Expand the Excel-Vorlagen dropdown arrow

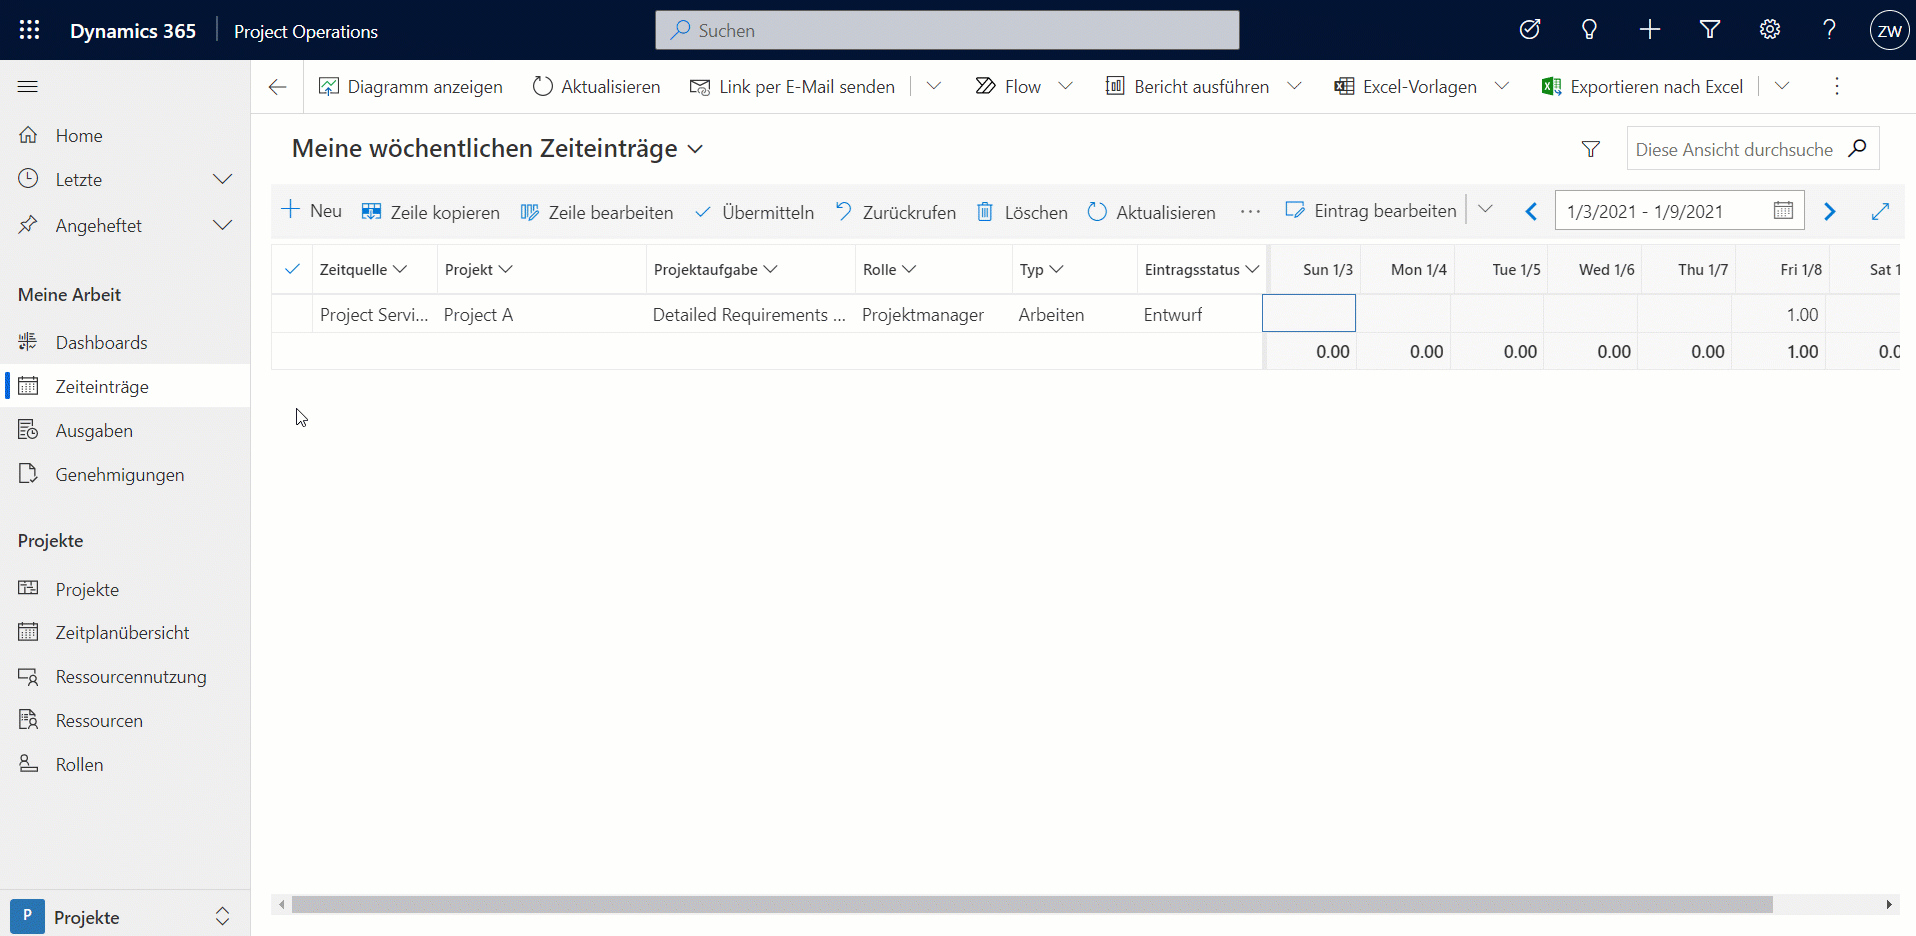click(1502, 86)
